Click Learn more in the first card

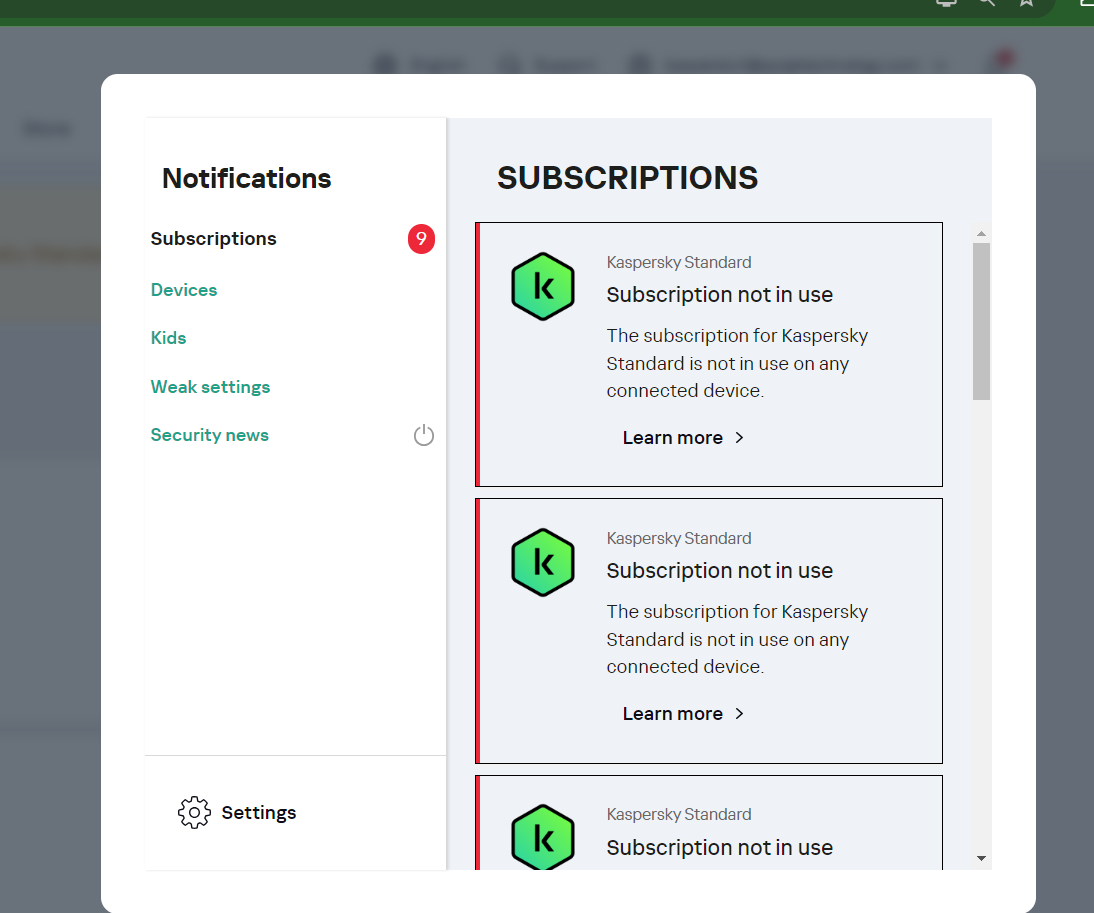pos(673,438)
